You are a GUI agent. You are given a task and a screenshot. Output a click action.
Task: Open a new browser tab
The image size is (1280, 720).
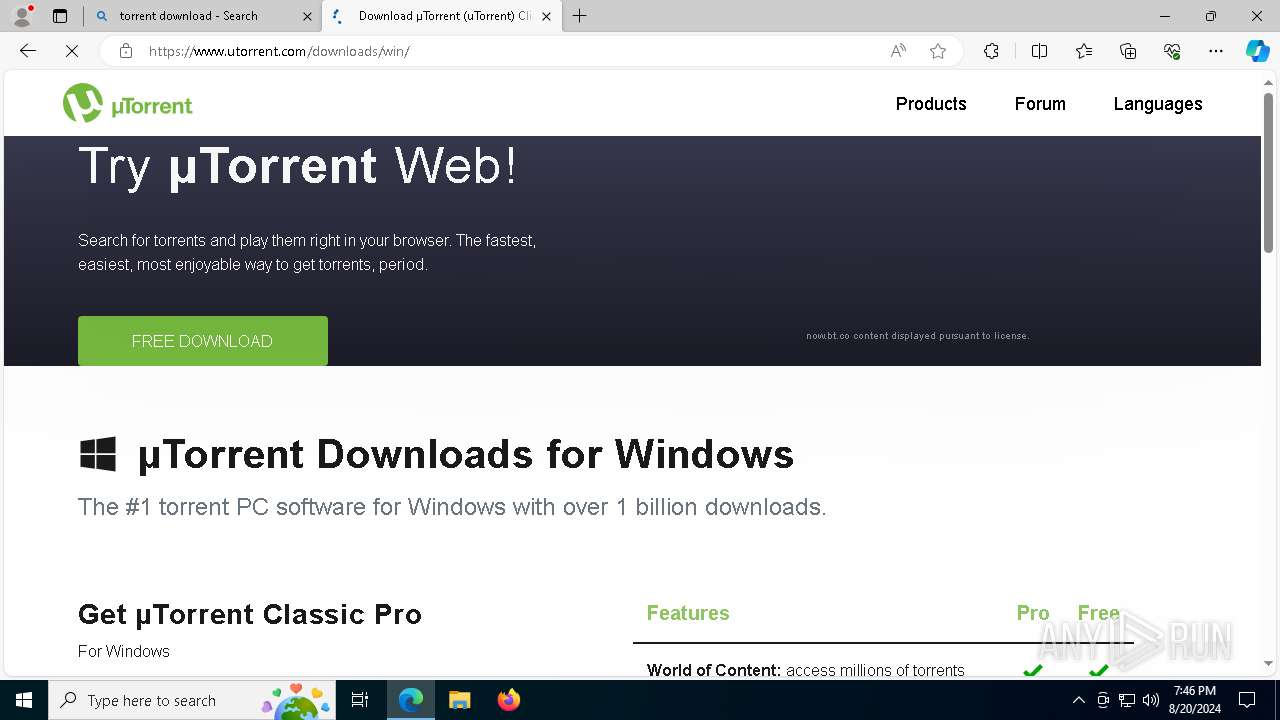tap(580, 16)
